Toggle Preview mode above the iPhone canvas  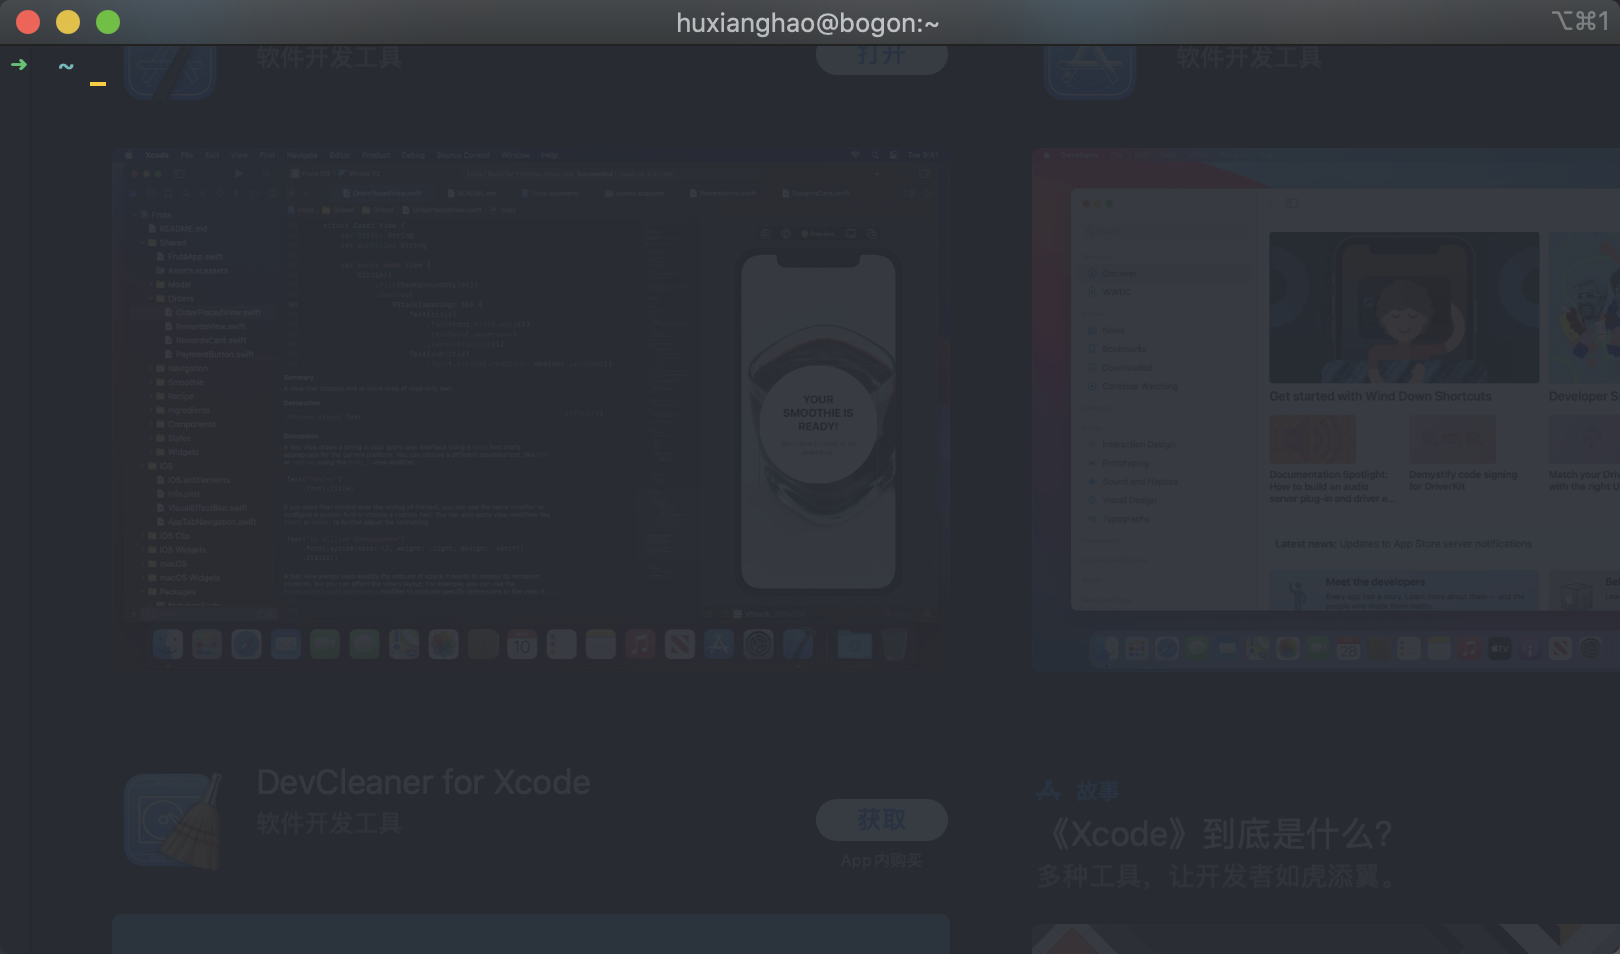pyautogui.click(x=817, y=233)
